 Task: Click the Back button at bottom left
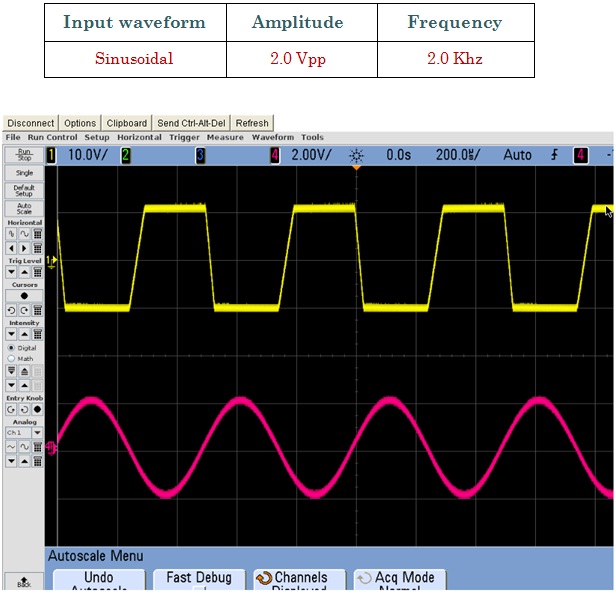pyautogui.click(x=24, y=582)
